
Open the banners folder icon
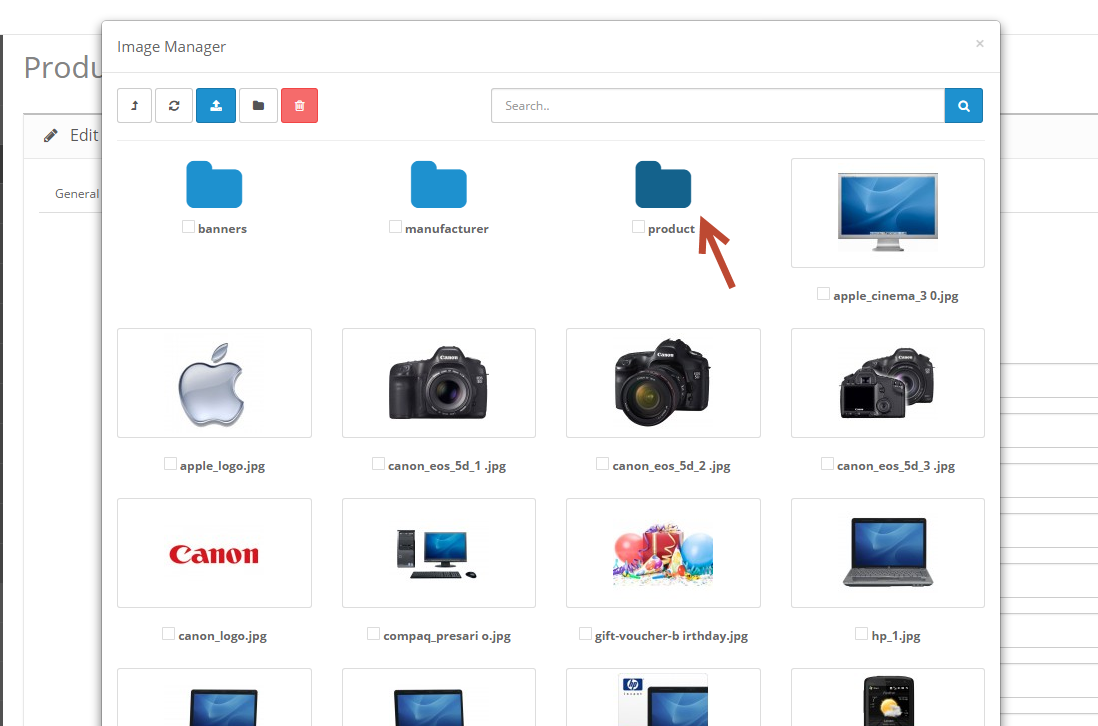(214, 185)
